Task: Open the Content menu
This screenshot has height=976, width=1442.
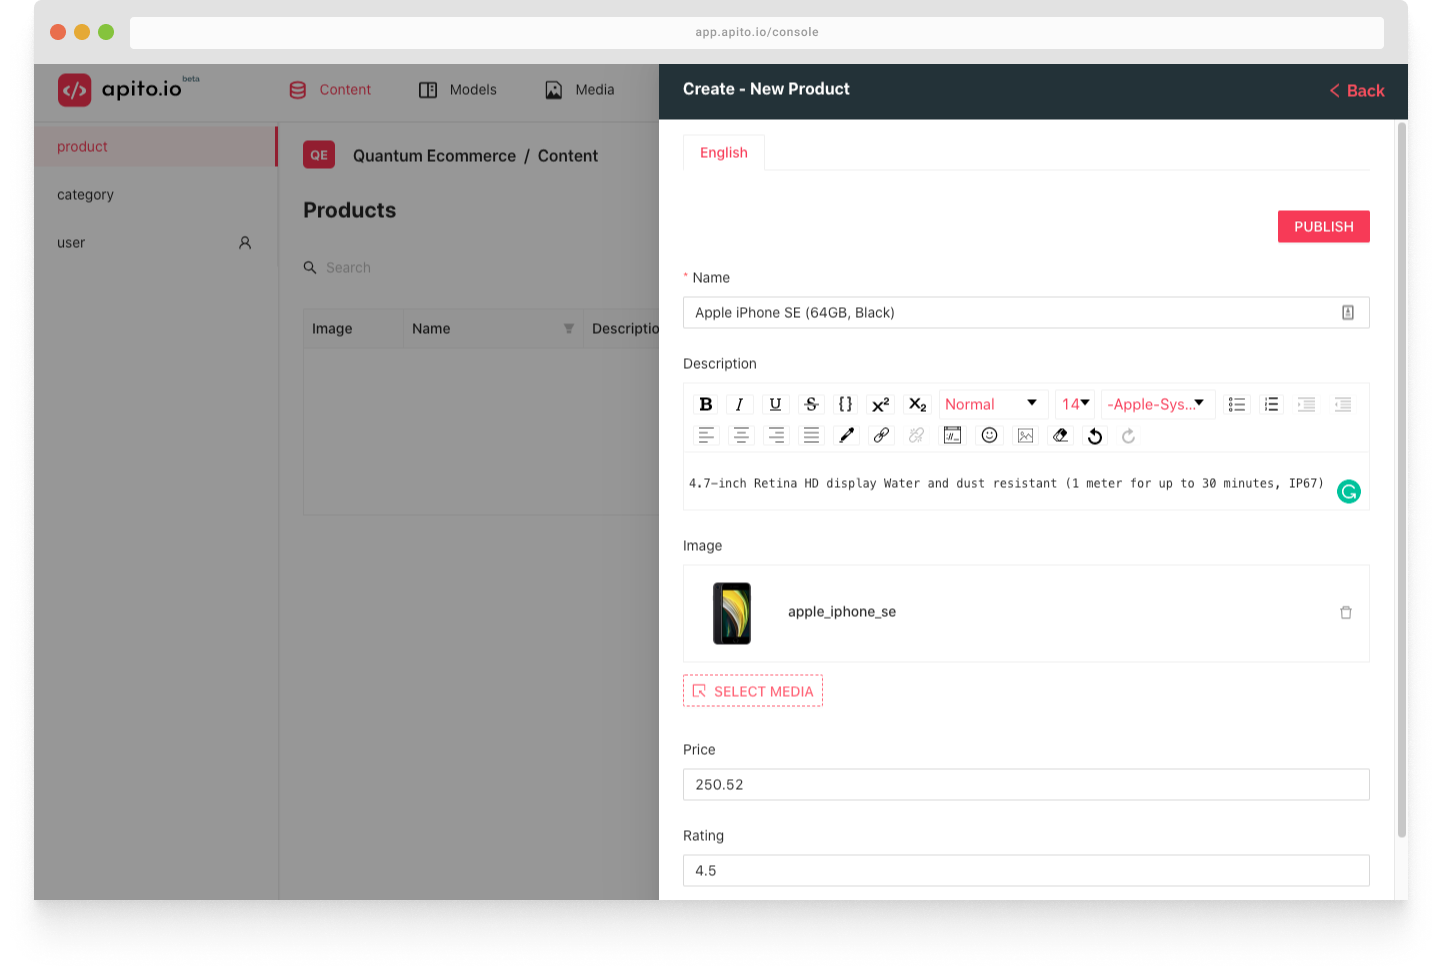Action: [330, 90]
